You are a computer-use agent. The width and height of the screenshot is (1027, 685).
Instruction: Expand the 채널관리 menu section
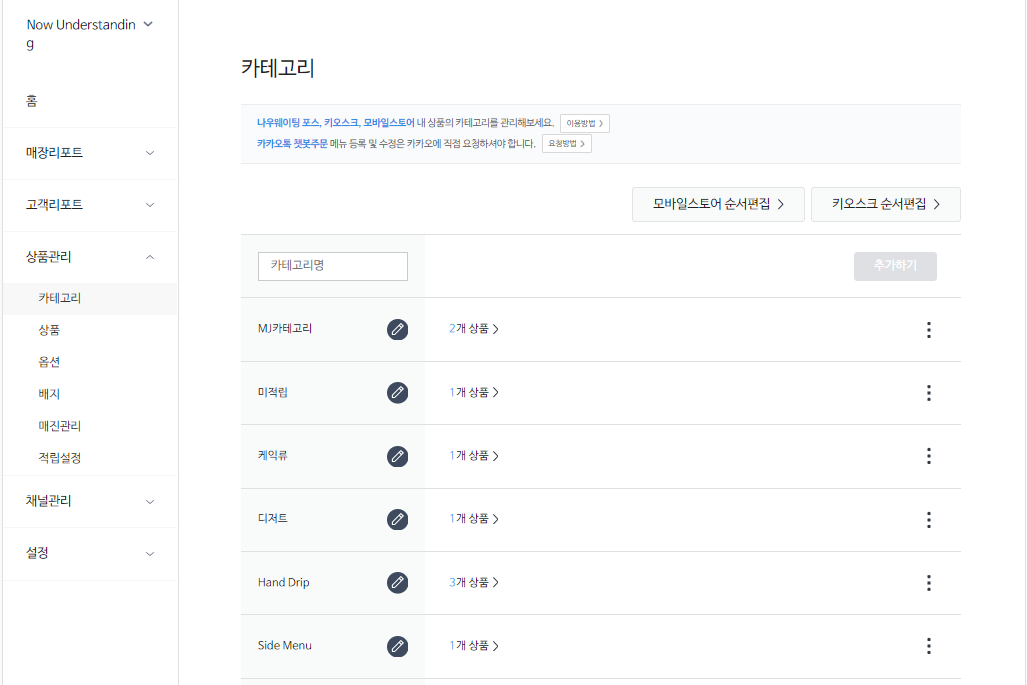(90, 501)
